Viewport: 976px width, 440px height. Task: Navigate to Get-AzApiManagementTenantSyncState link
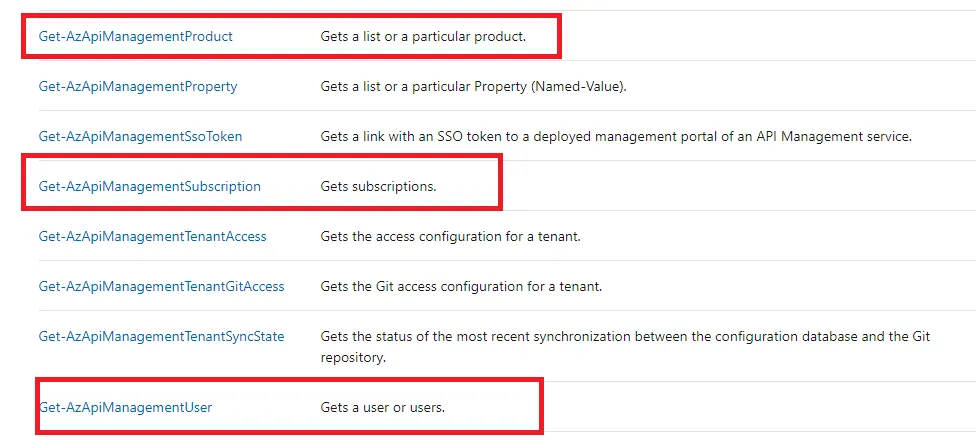click(161, 336)
